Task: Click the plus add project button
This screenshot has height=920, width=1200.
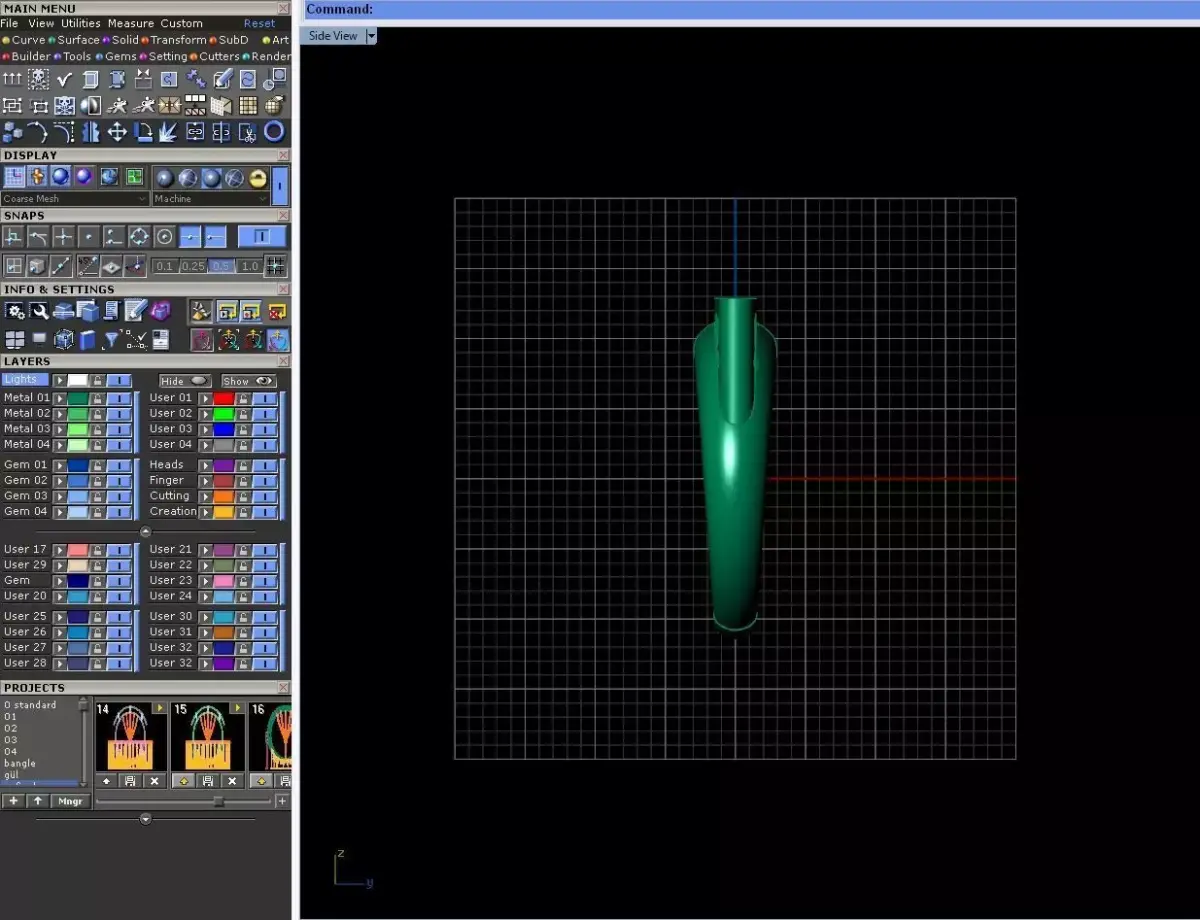Action: tap(13, 801)
